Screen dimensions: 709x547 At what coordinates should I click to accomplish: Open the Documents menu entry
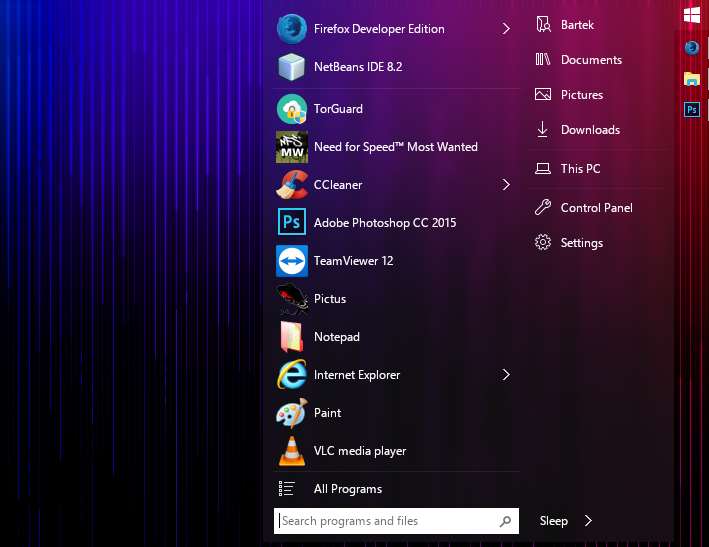tap(591, 60)
